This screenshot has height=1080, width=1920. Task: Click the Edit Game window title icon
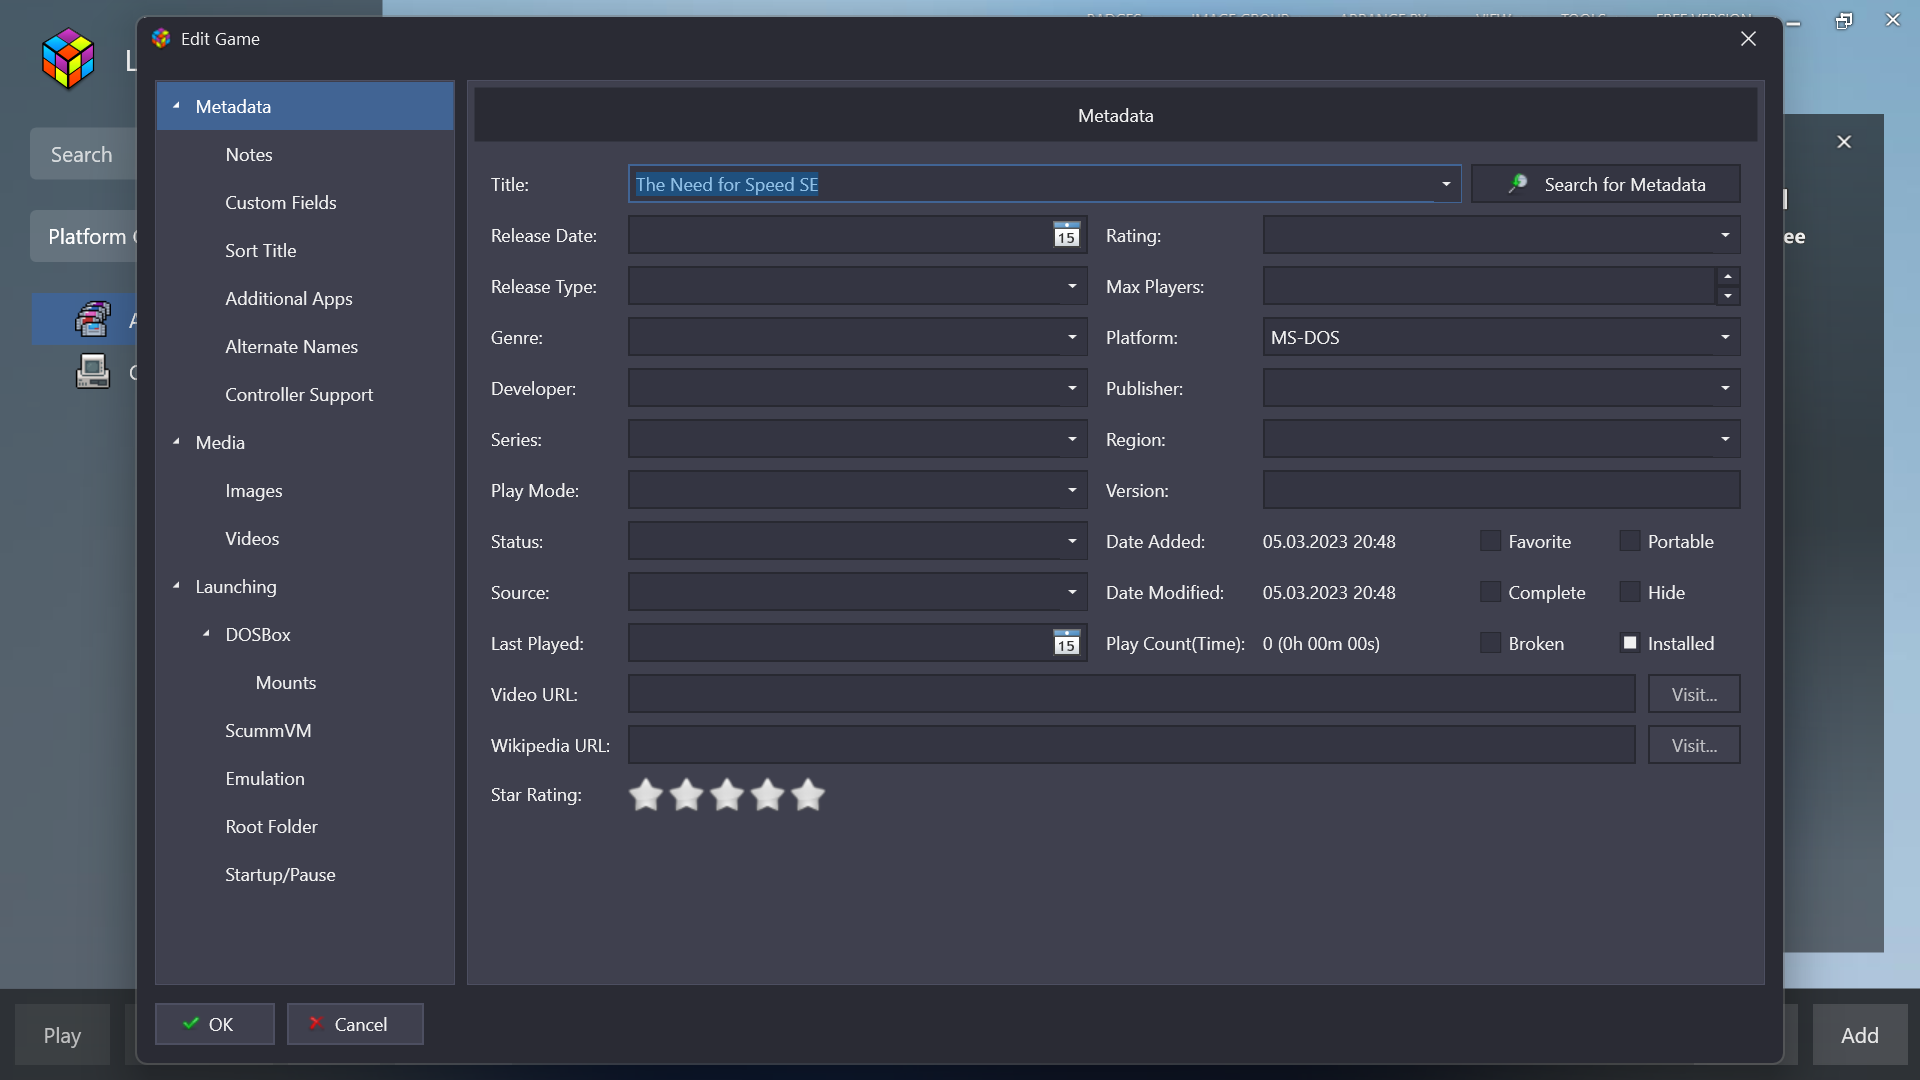coord(161,39)
